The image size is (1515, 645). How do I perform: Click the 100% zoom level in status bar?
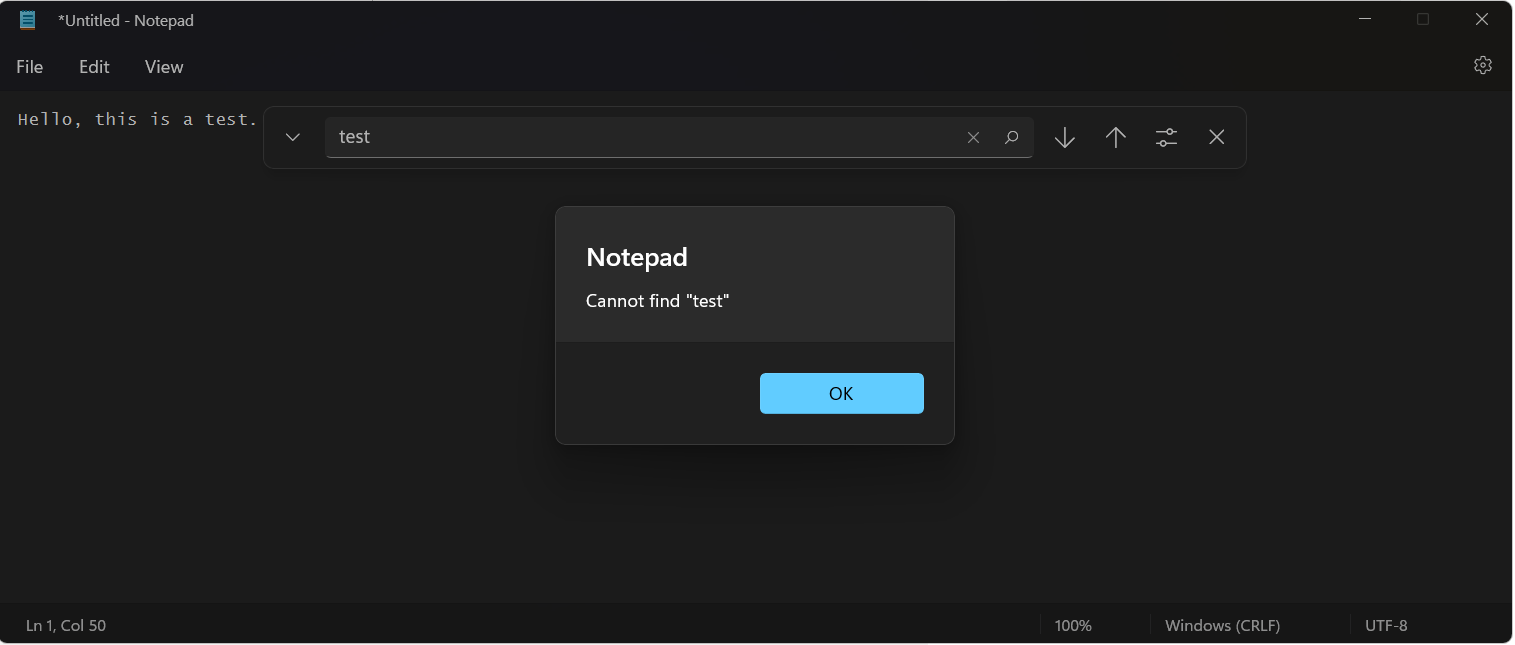[x=1073, y=625]
